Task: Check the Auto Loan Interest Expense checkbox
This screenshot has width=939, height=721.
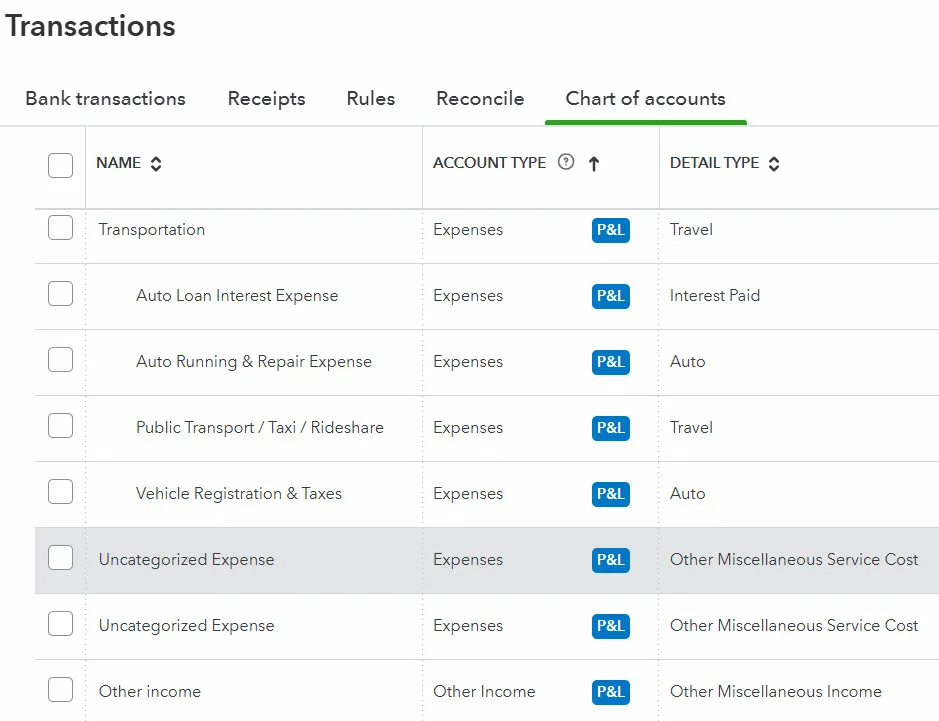Action: [61, 294]
